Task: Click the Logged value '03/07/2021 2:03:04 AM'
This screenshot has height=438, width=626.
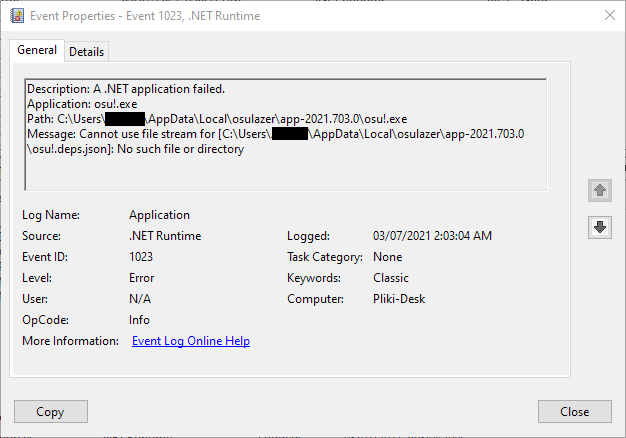Action: click(432, 236)
